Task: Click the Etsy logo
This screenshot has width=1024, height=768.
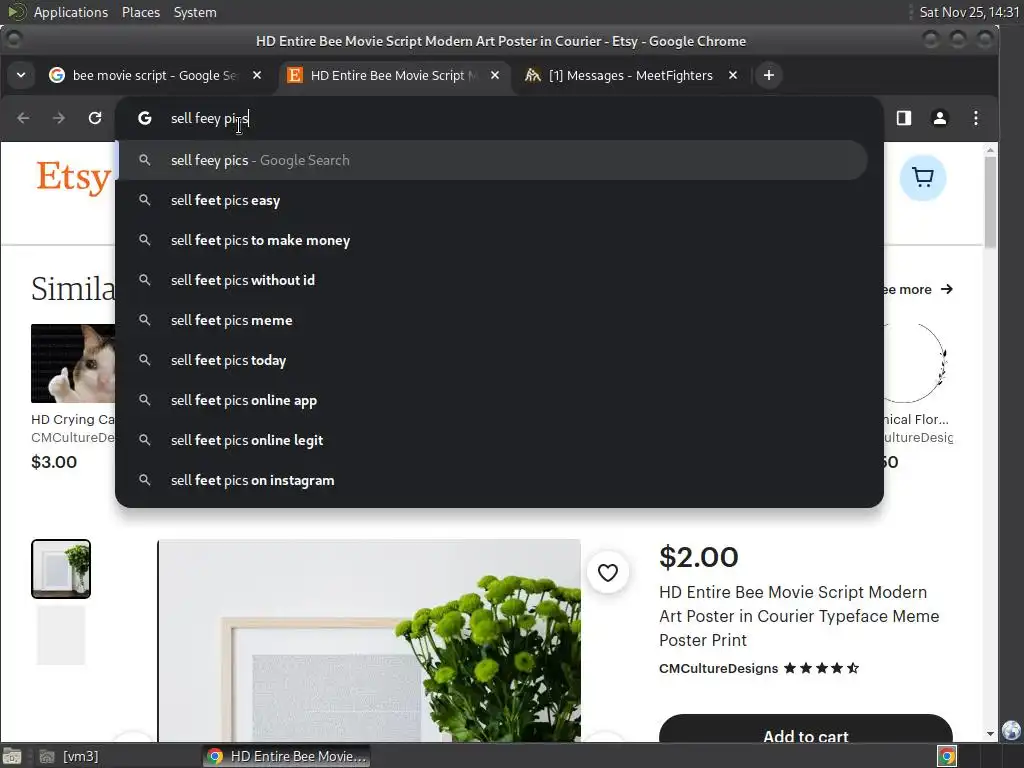Action: pos(73,178)
